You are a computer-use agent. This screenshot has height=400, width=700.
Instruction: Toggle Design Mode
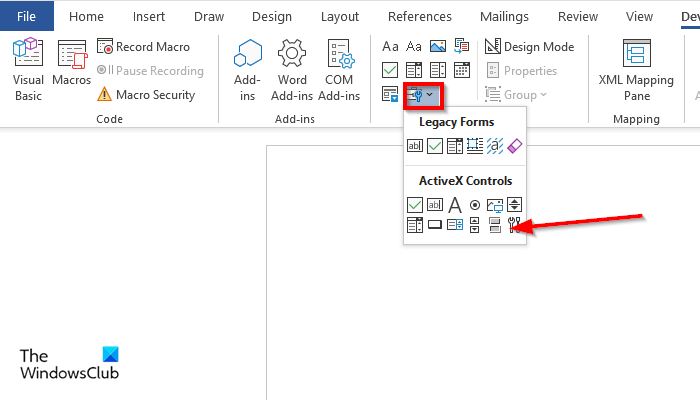[529, 46]
